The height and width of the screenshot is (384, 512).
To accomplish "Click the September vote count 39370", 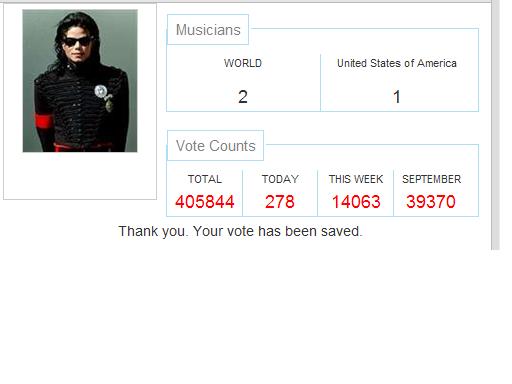I will pos(431,202).
